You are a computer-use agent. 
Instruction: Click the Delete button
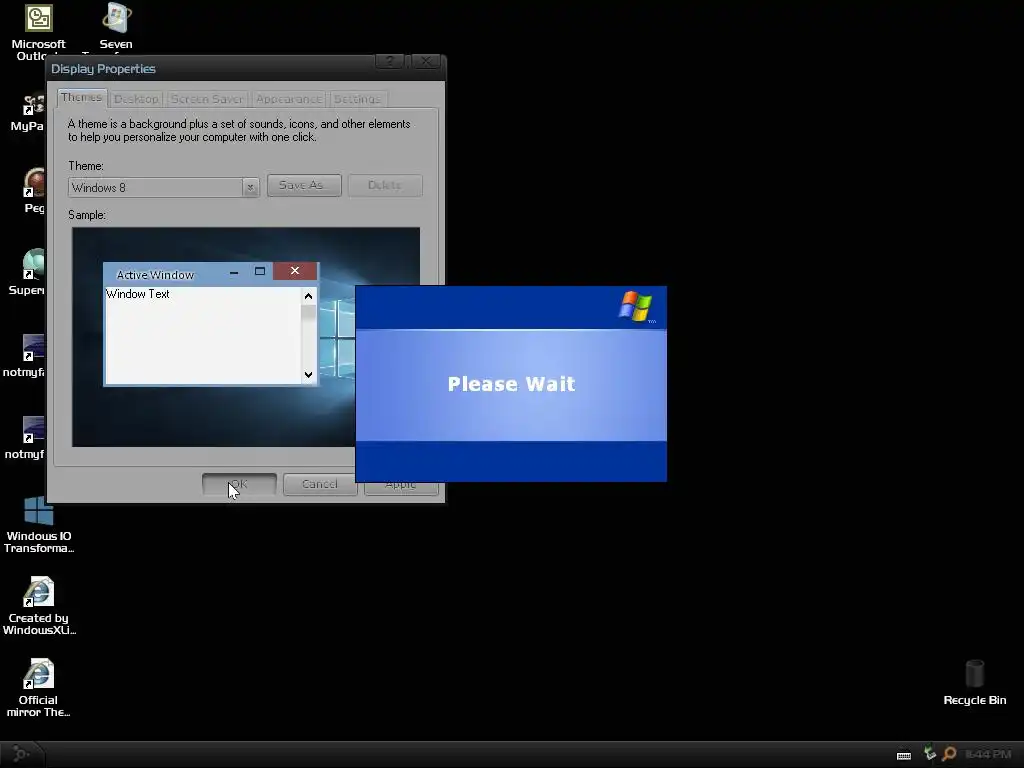coord(385,185)
